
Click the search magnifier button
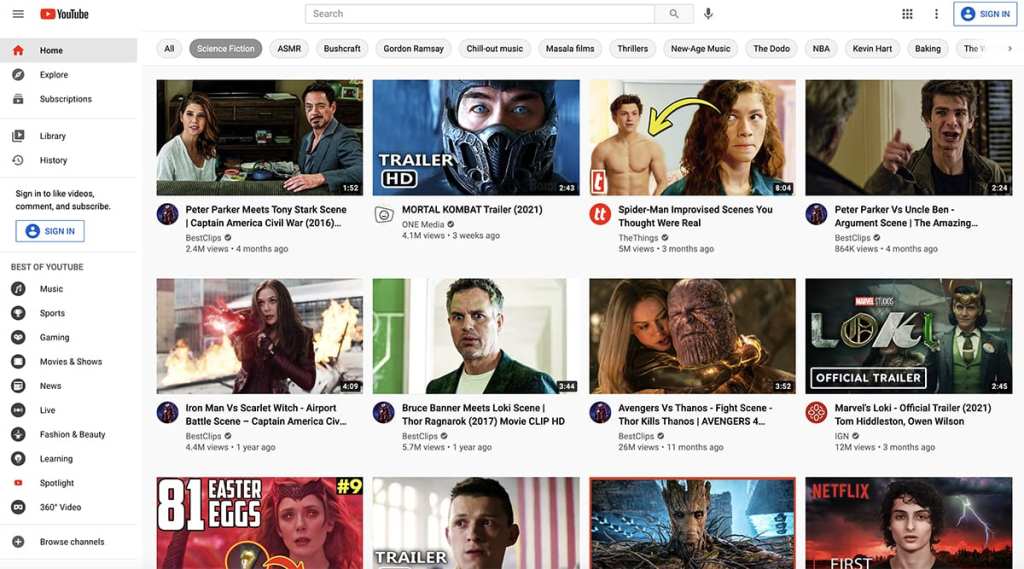point(674,14)
